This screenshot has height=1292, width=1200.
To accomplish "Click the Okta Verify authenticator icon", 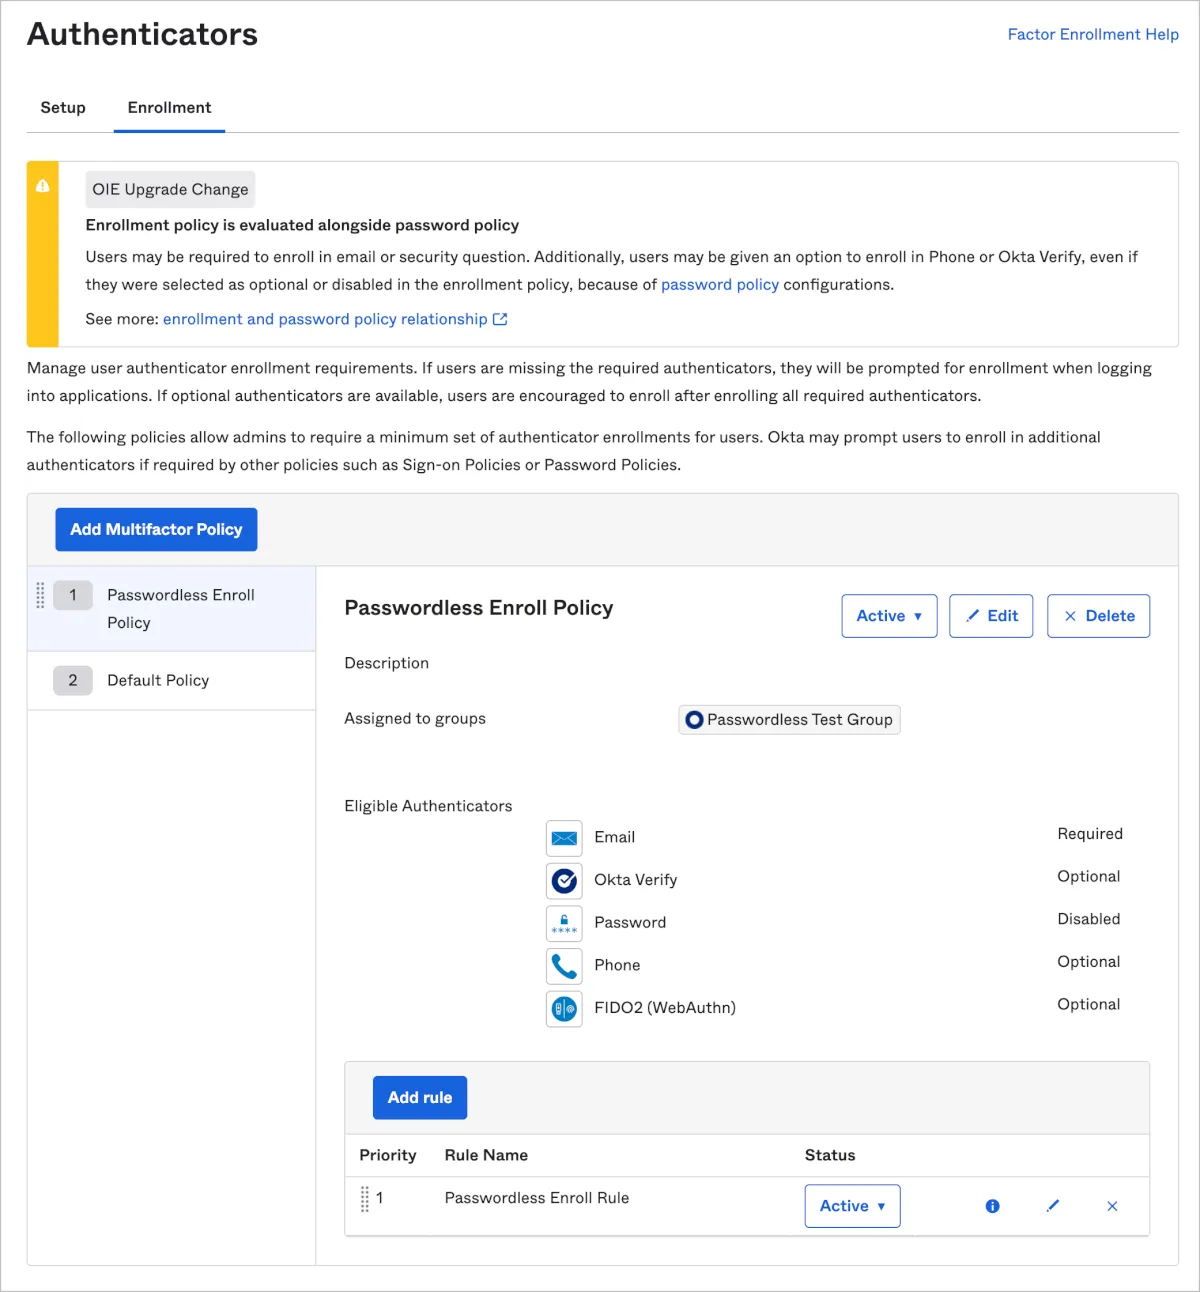I will (x=564, y=881).
